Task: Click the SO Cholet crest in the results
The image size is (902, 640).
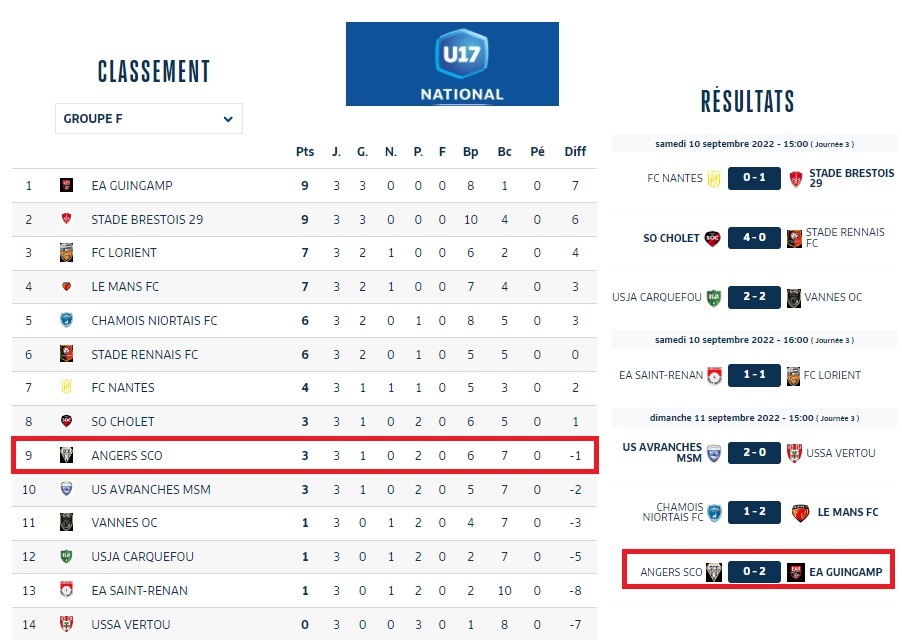Action: (x=711, y=239)
